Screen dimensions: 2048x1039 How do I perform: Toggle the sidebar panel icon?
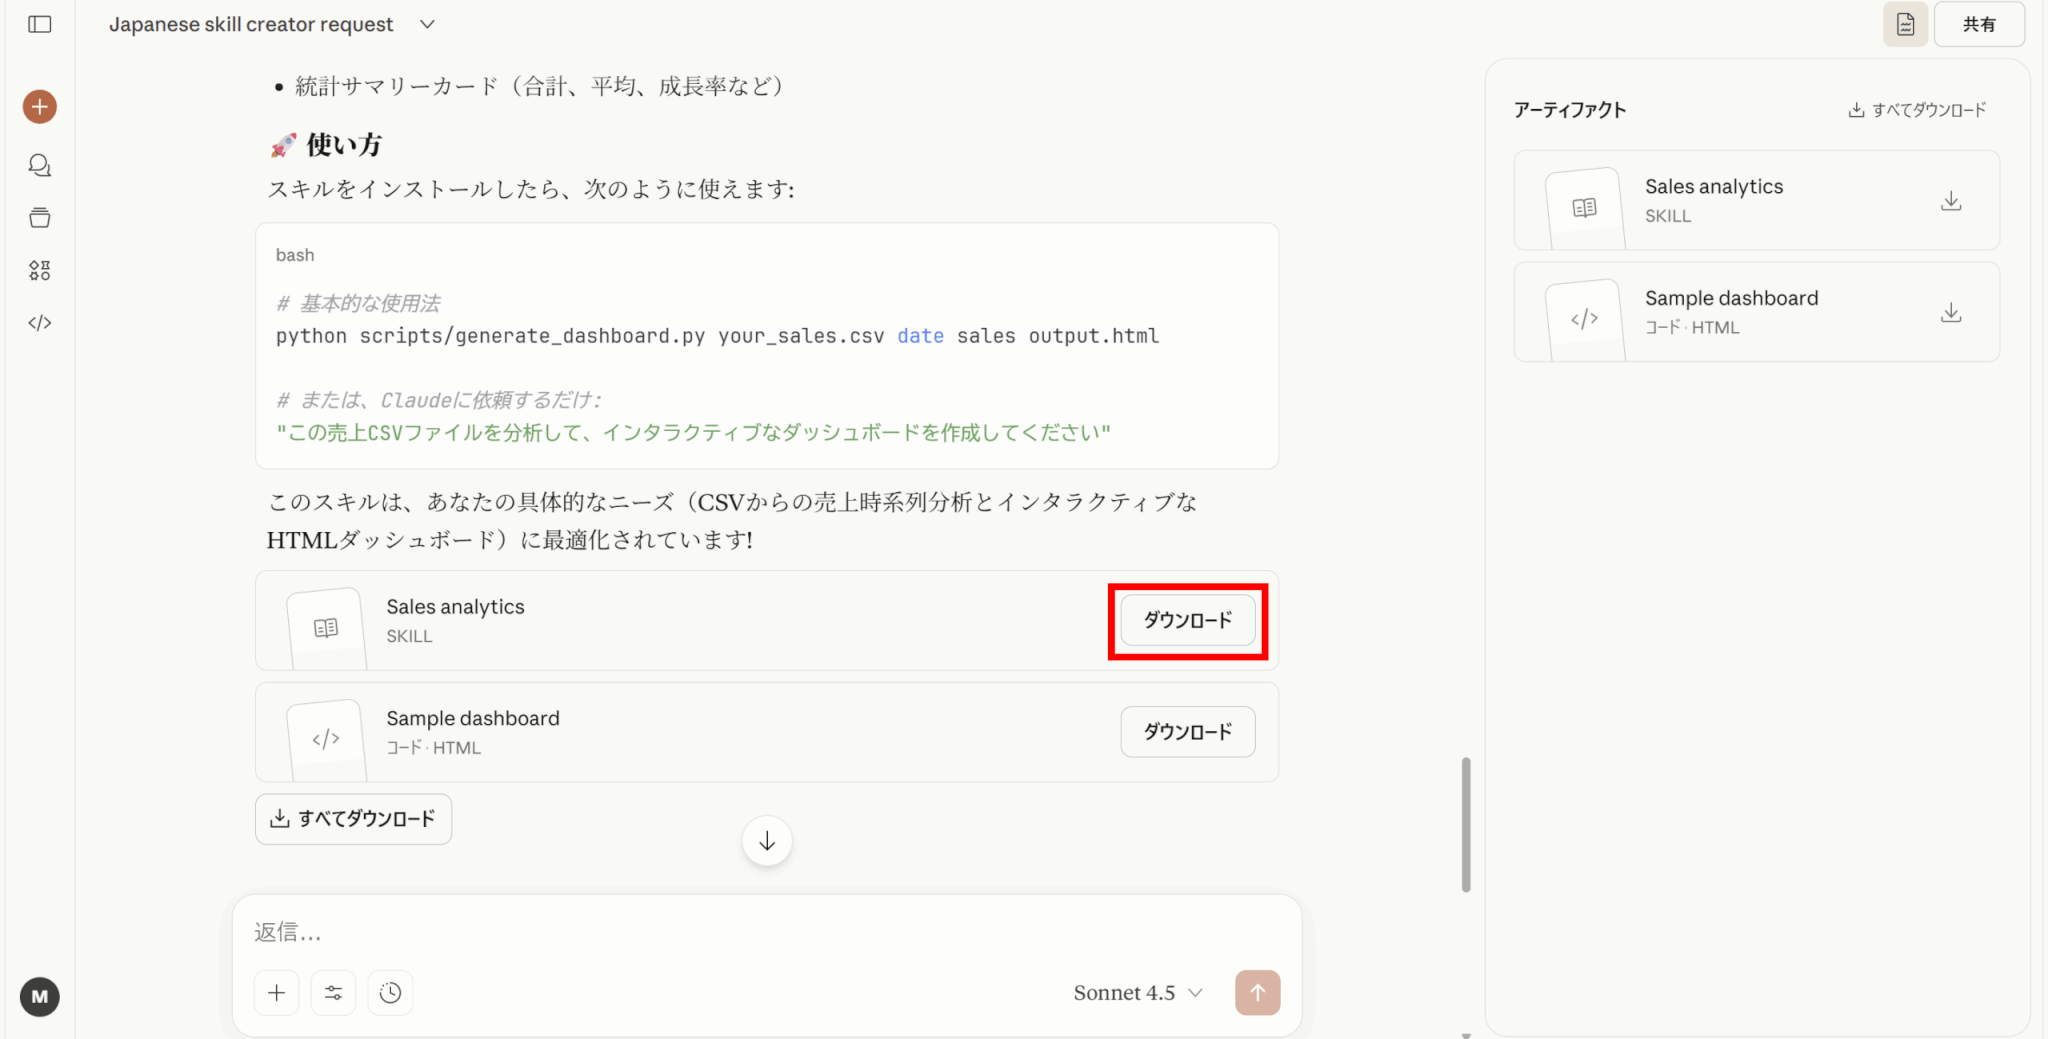40,24
